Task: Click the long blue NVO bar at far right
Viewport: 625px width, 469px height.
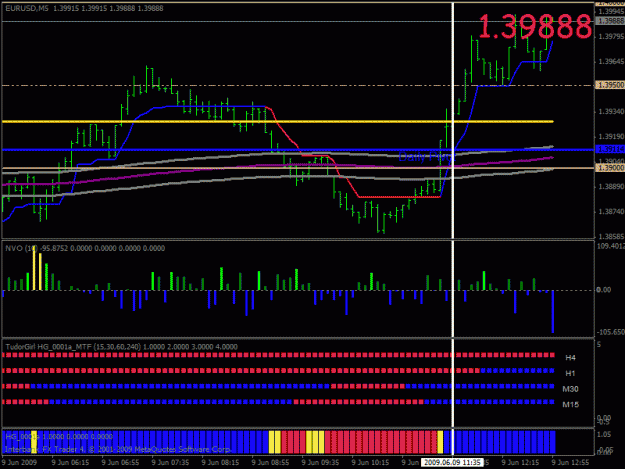Action: click(x=553, y=312)
